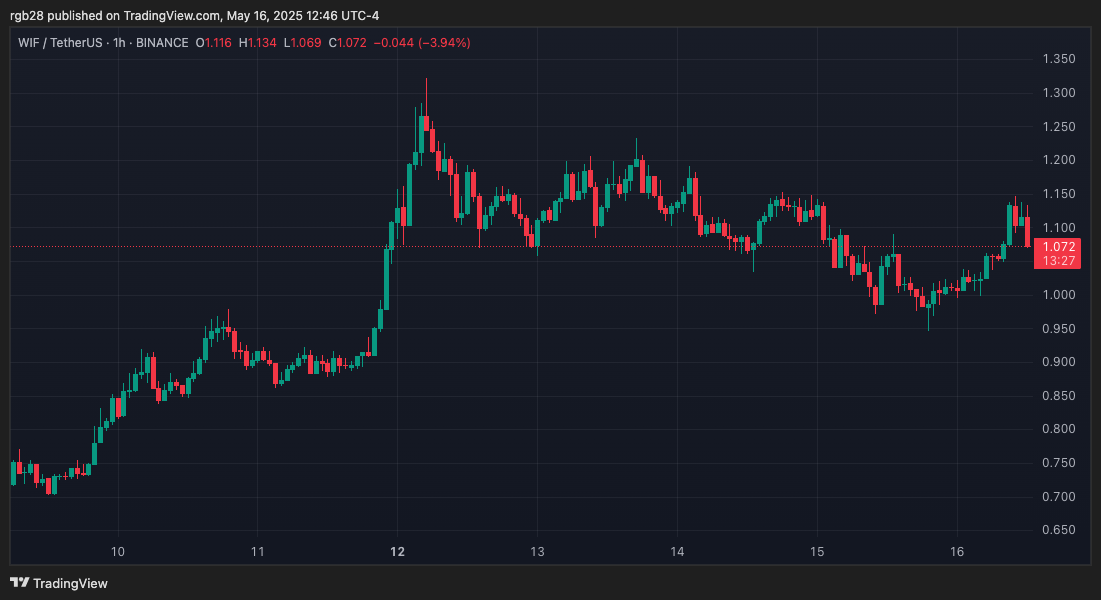Click the candle countdown timer 13:27
Viewport: 1101px width, 600px height.
pos(1058,261)
